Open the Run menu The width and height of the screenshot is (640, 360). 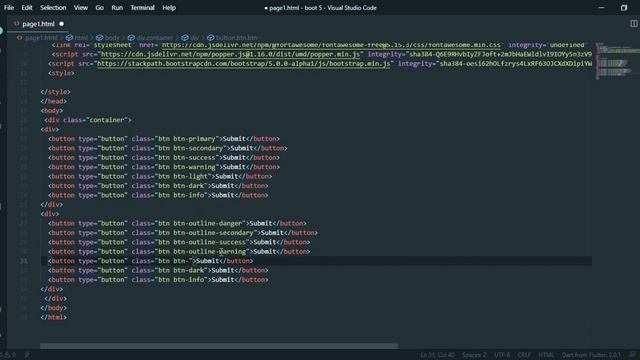[117, 8]
